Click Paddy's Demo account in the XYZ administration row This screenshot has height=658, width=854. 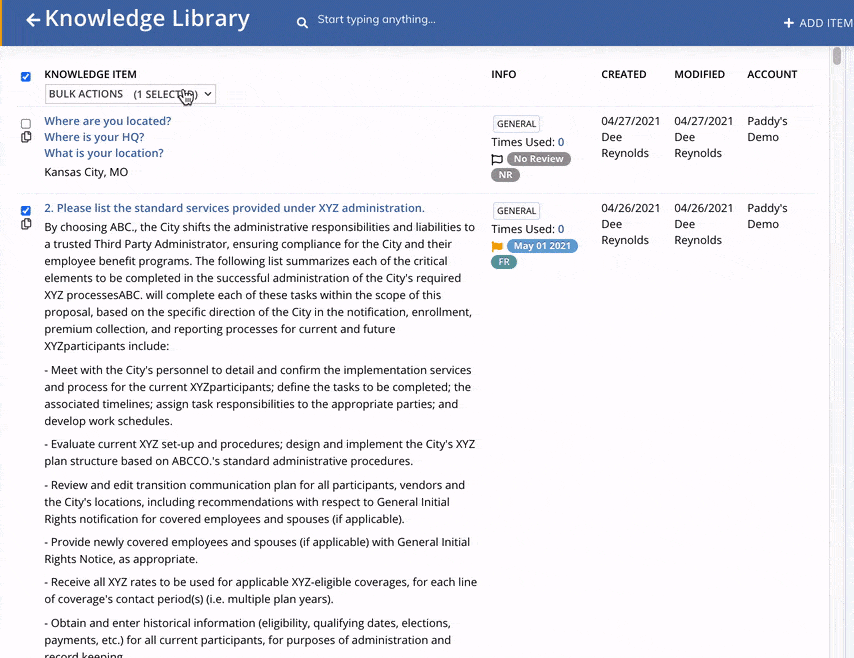(767, 216)
